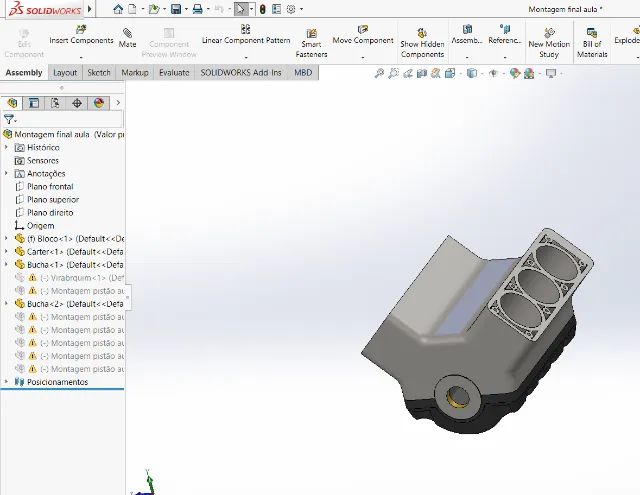Print the document with the Print icon
This screenshot has width=640, height=495.
click(x=198, y=9)
